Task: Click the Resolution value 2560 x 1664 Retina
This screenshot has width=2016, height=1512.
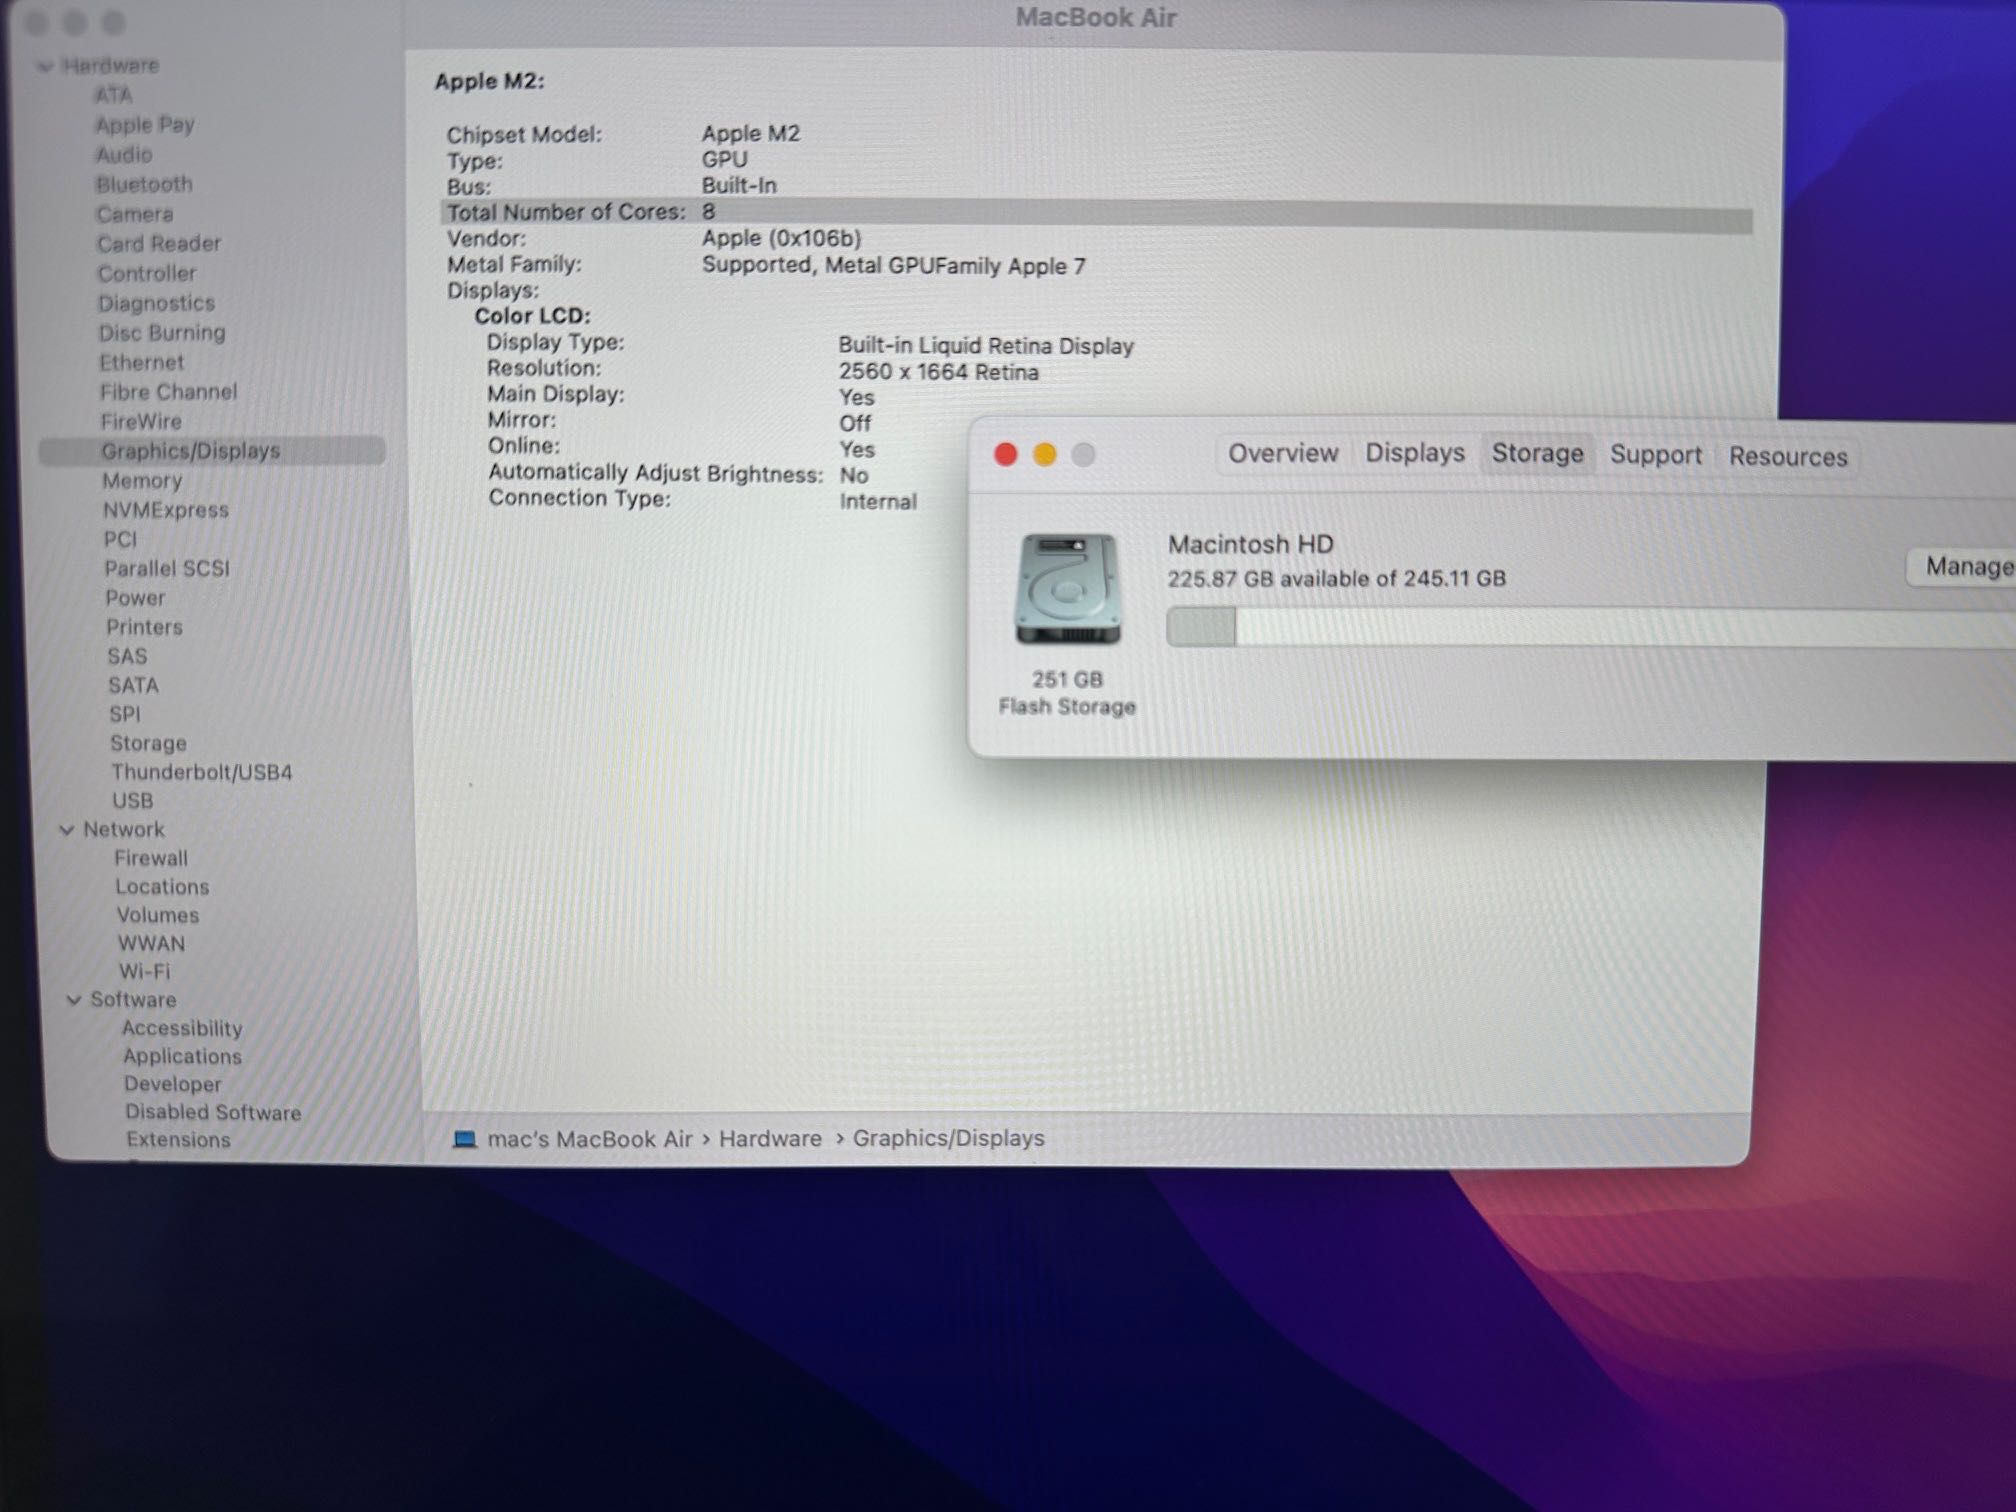Action: click(x=938, y=372)
